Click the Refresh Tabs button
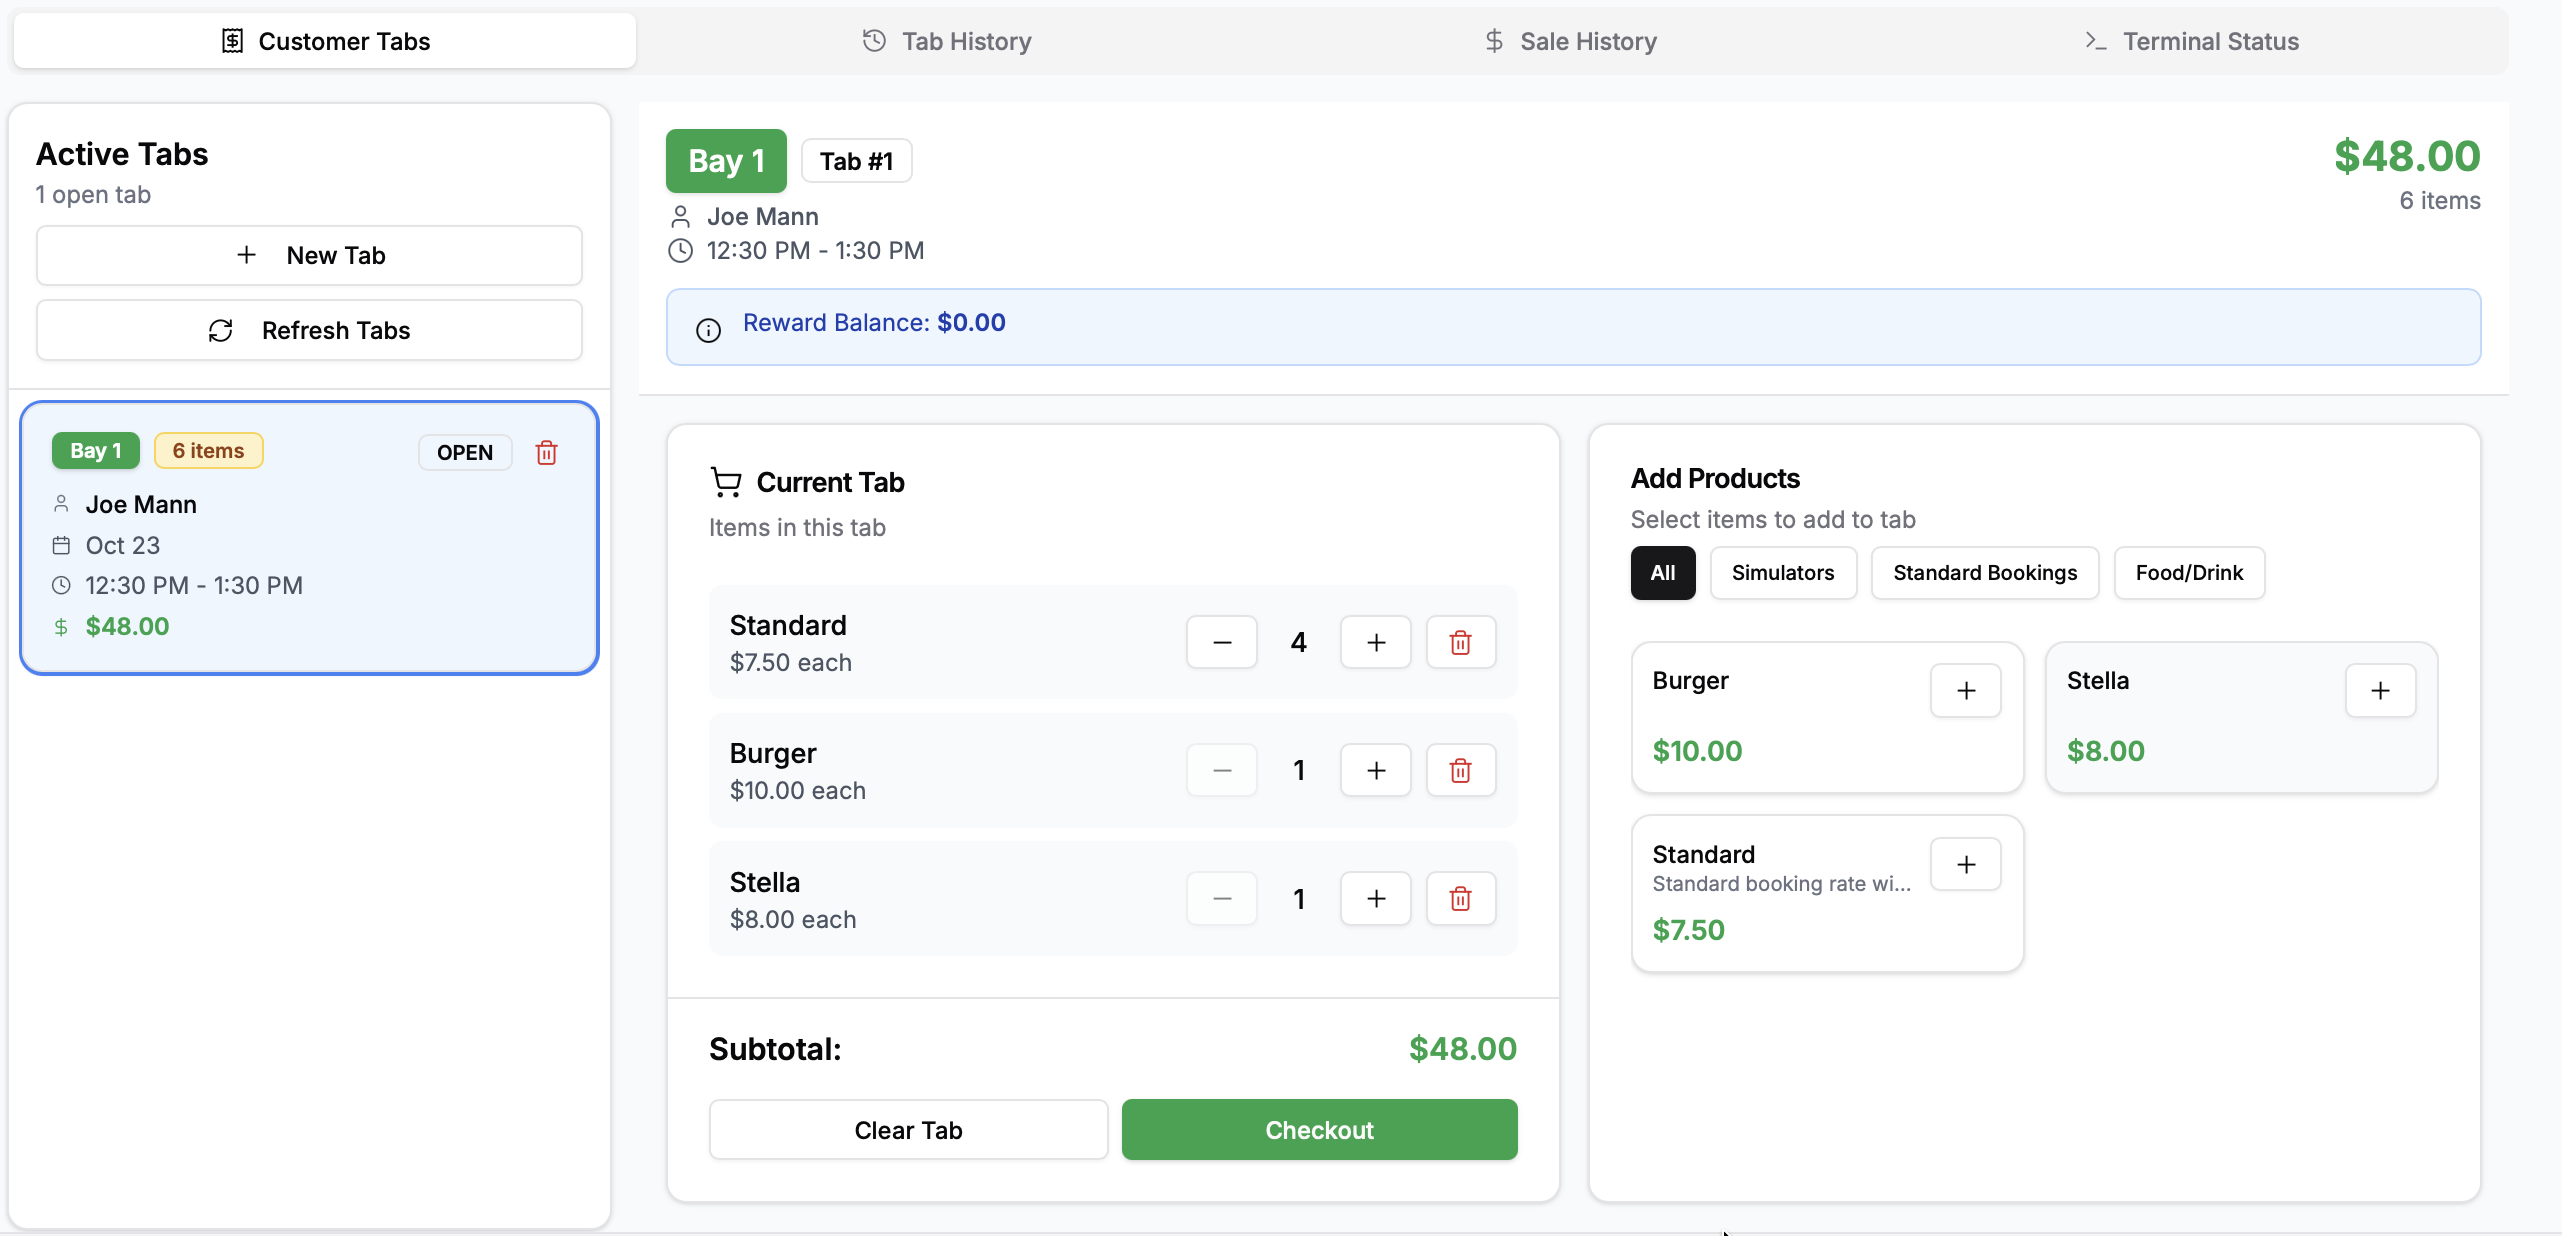The image size is (2562, 1236). tap(309, 330)
